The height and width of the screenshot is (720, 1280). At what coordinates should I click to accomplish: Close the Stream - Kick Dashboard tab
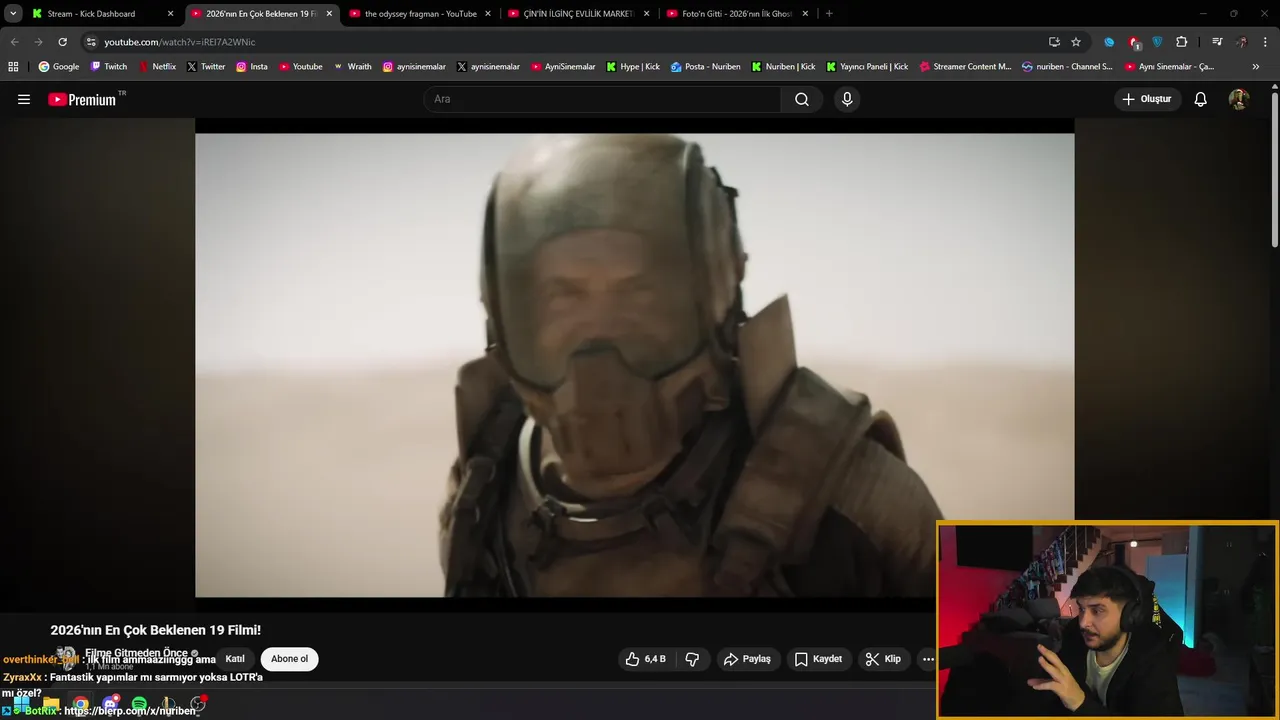(x=170, y=14)
